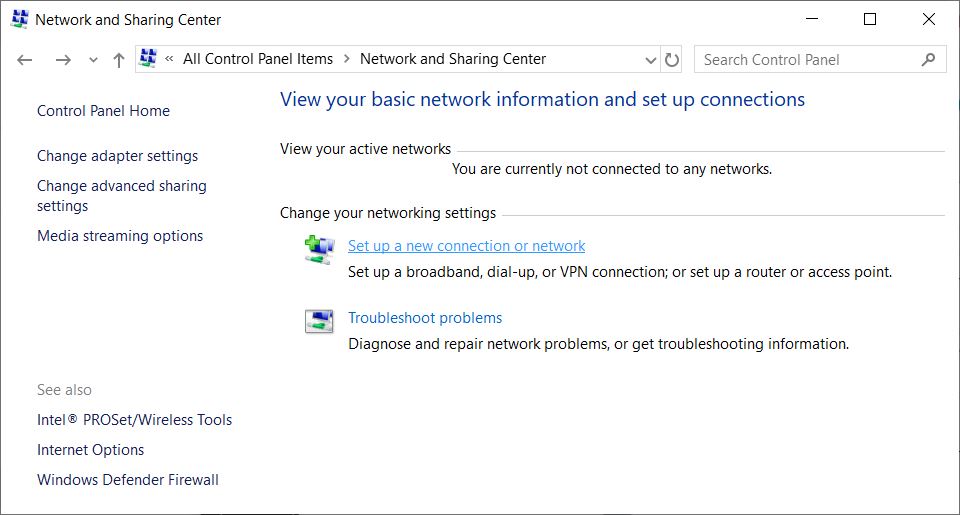This screenshot has height=515, width=960.
Task: Open the chevron after All Control Panel Items
Action: click(347, 59)
